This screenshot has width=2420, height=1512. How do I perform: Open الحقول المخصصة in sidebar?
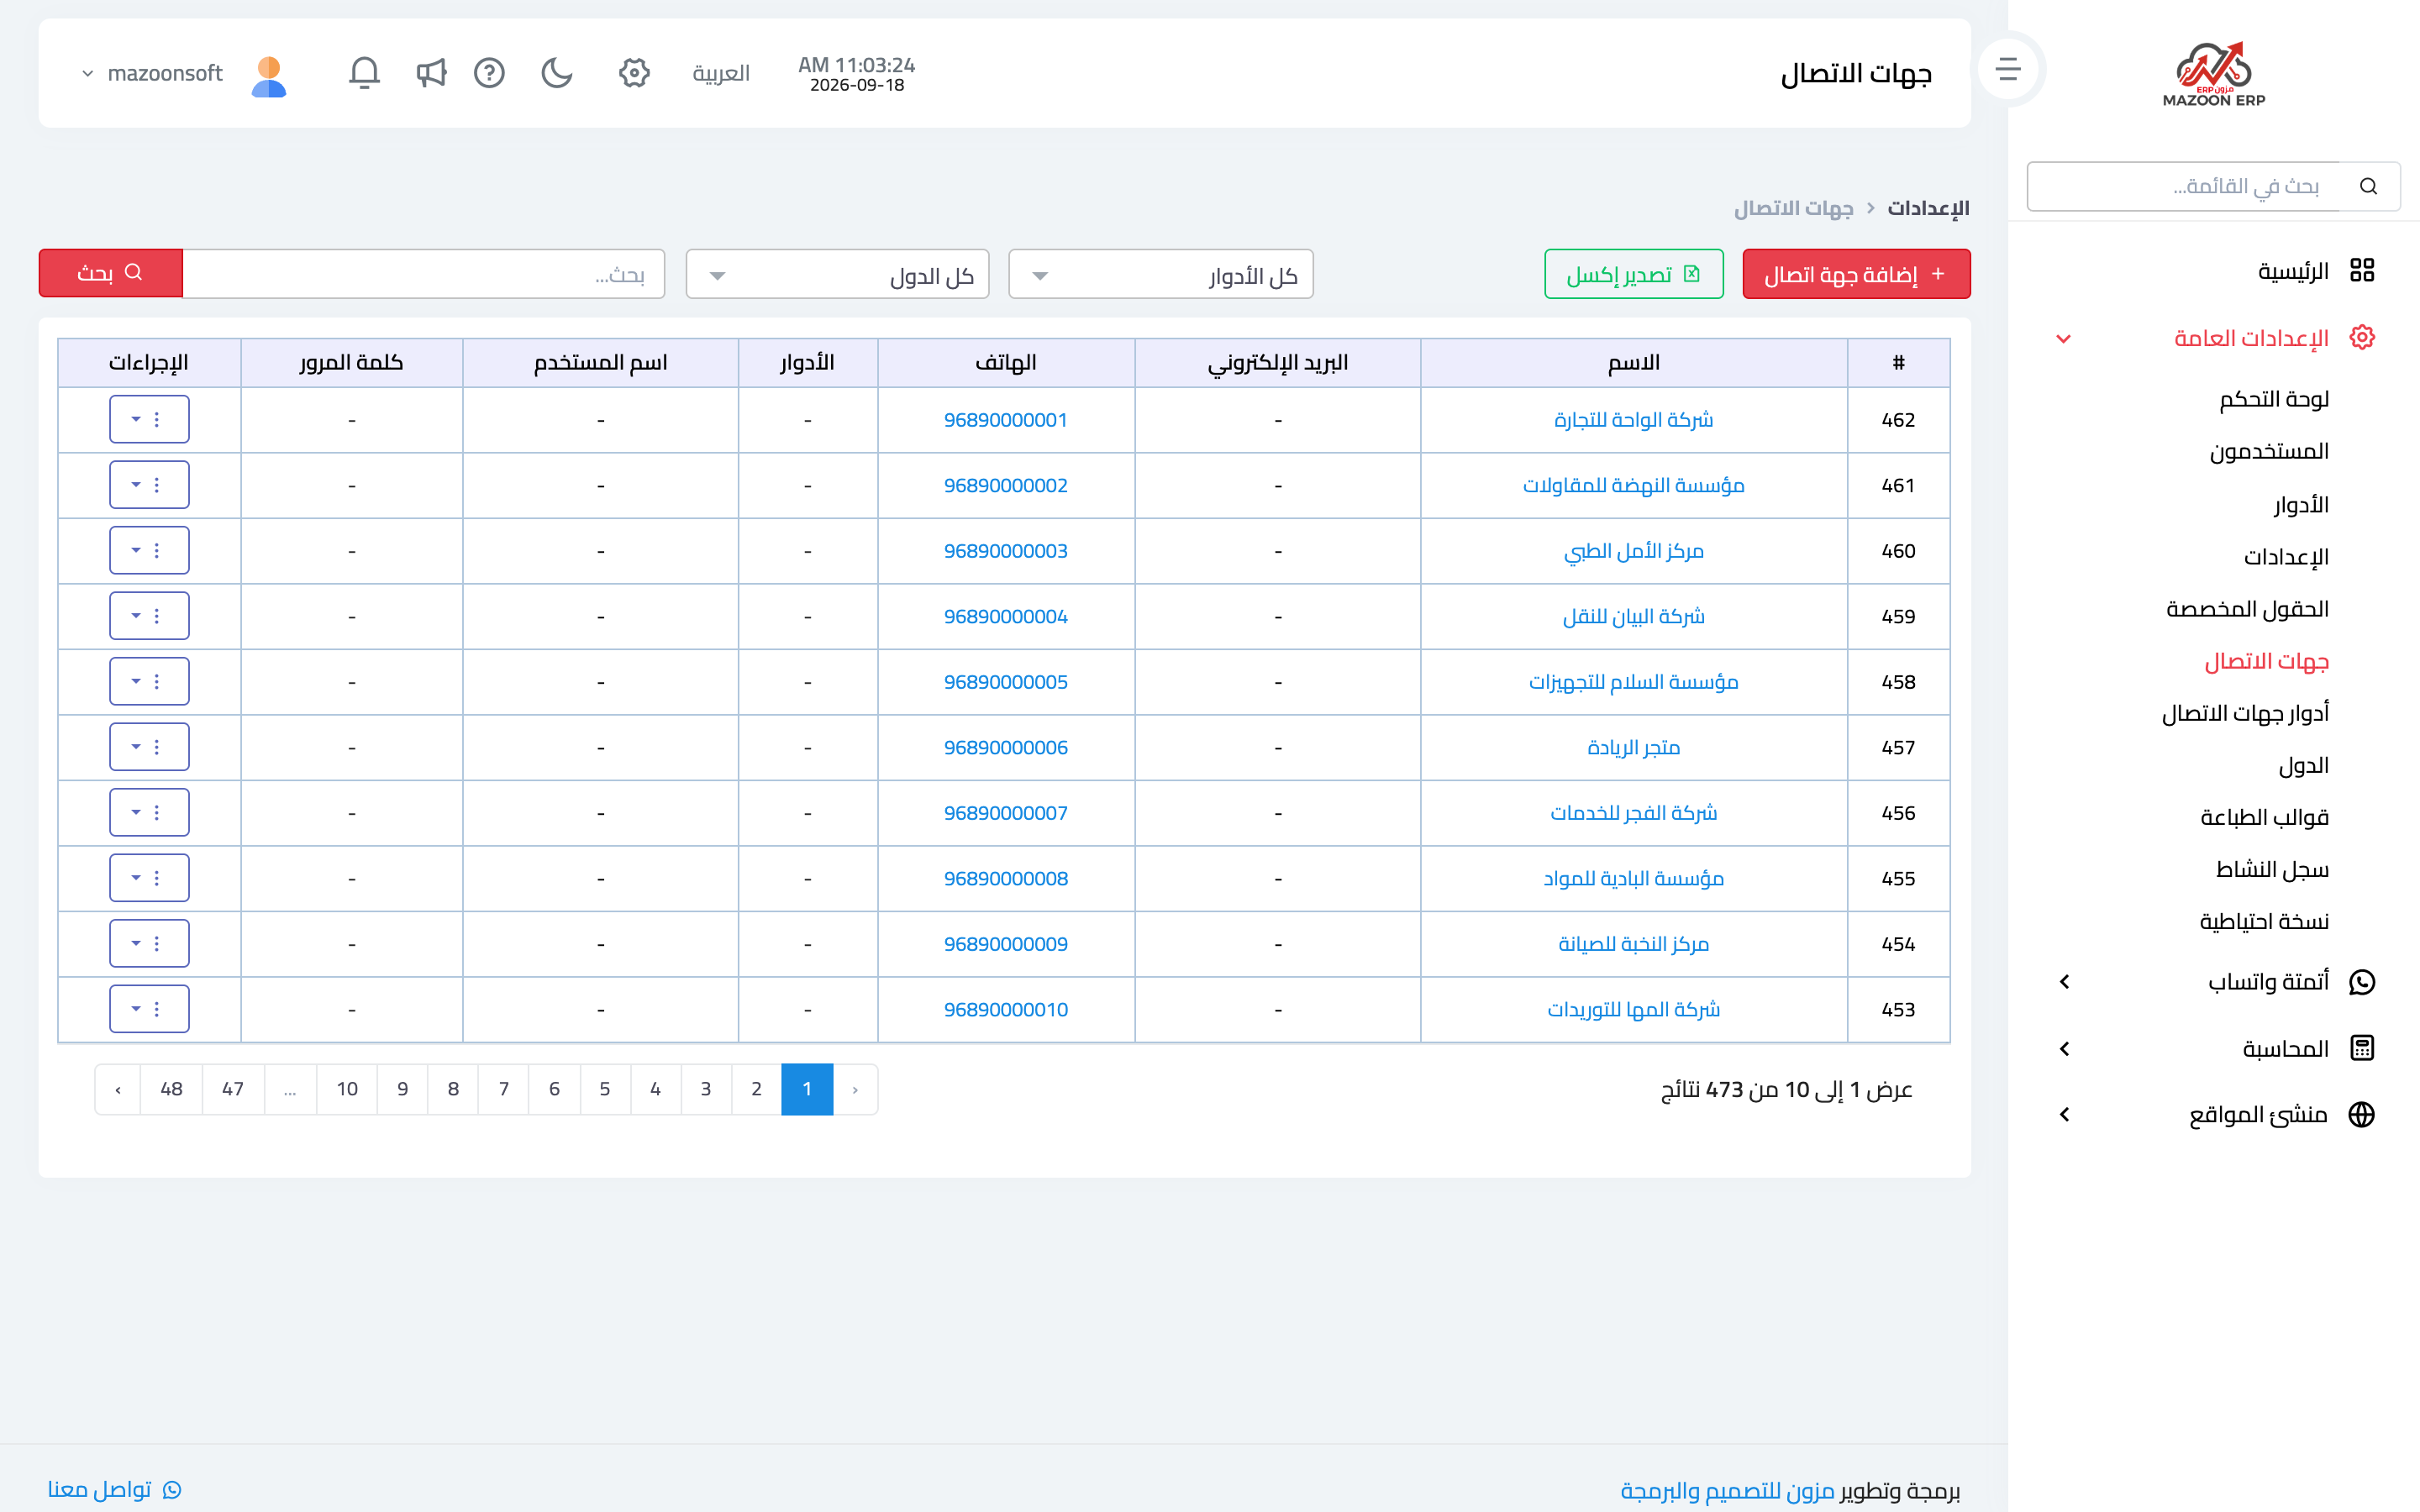click(x=2247, y=609)
